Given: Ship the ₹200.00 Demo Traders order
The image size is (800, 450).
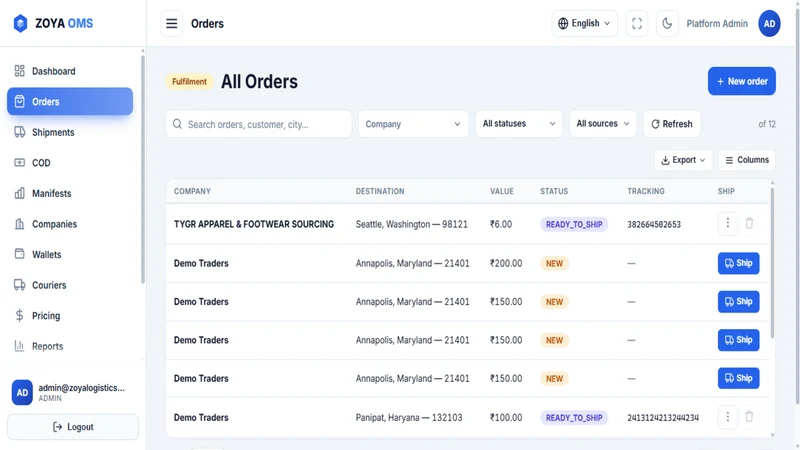Looking at the screenshot, I should click(738, 263).
